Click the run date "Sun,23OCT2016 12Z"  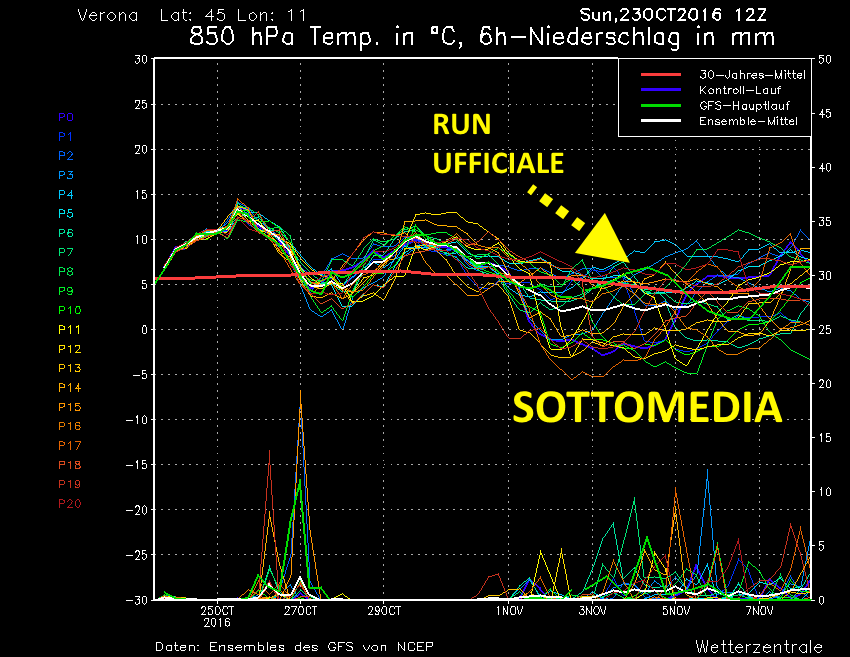click(x=673, y=15)
